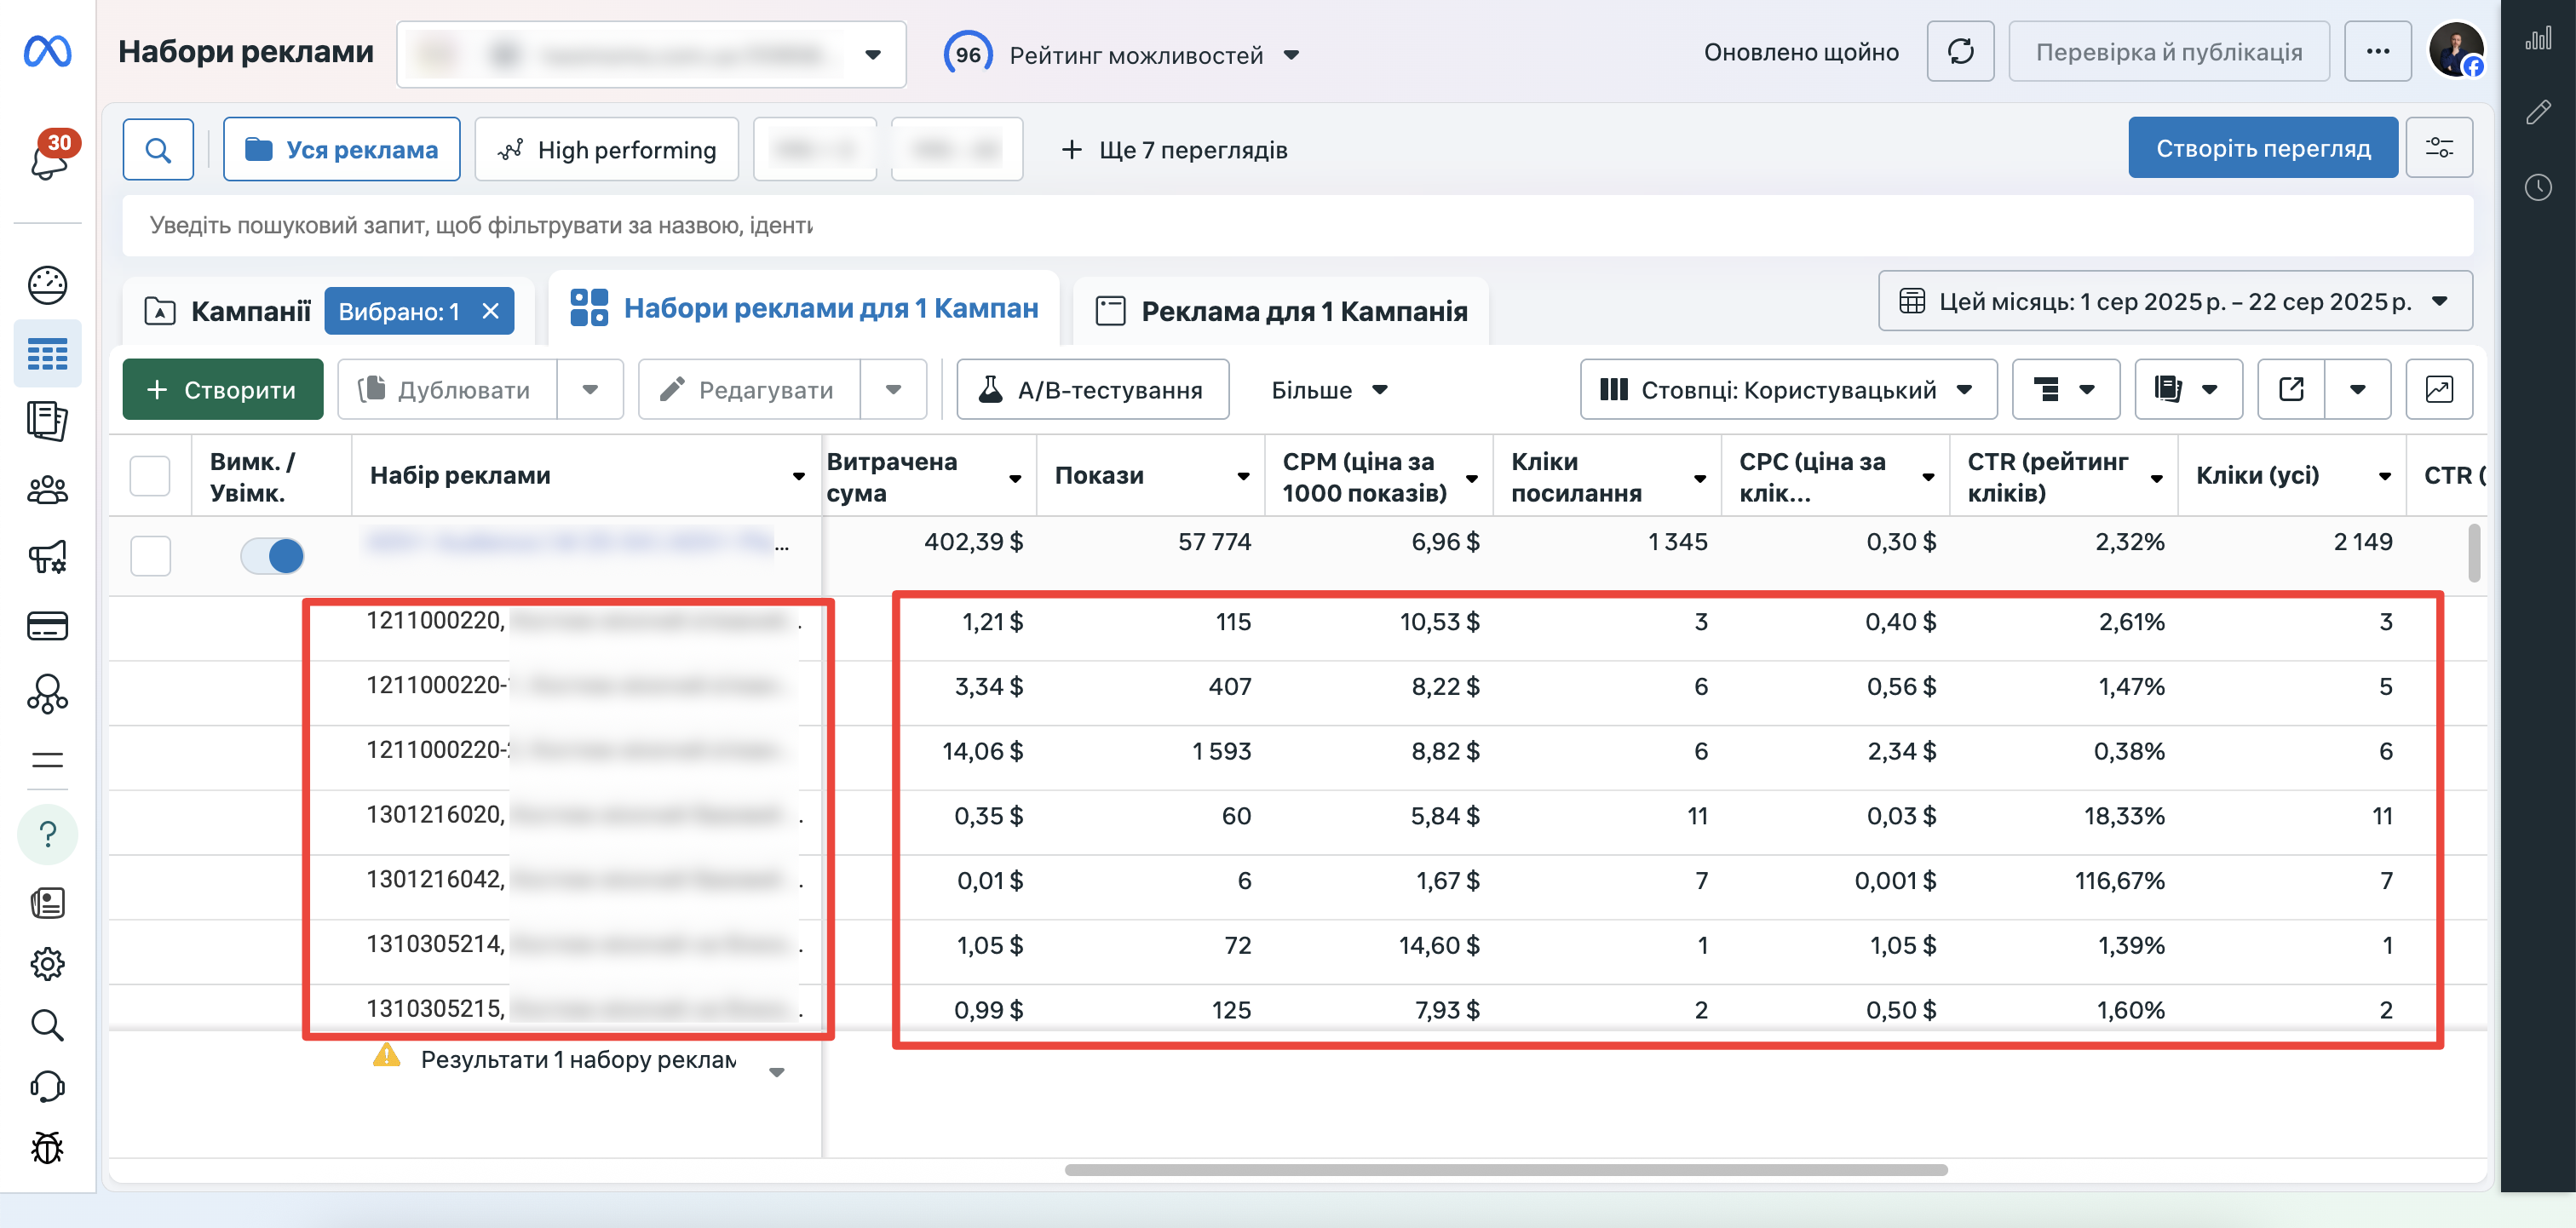Open audiences icon in left sidebar
The height and width of the screenshot is (1228, 2576).
pyautogui.click(x=47, y=490)
